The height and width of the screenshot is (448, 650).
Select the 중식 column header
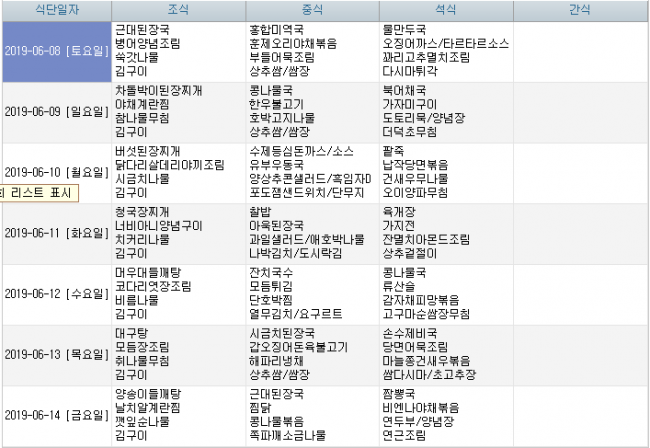point(311,10)
